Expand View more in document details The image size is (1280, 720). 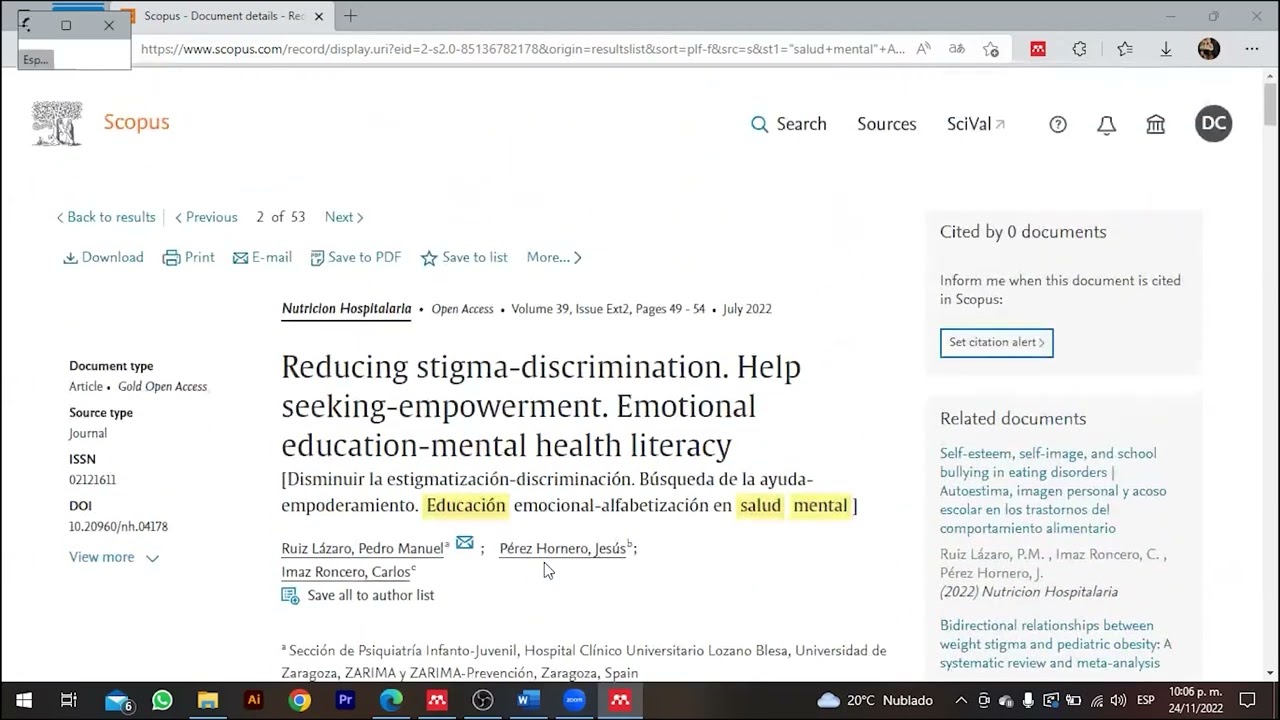113,557
